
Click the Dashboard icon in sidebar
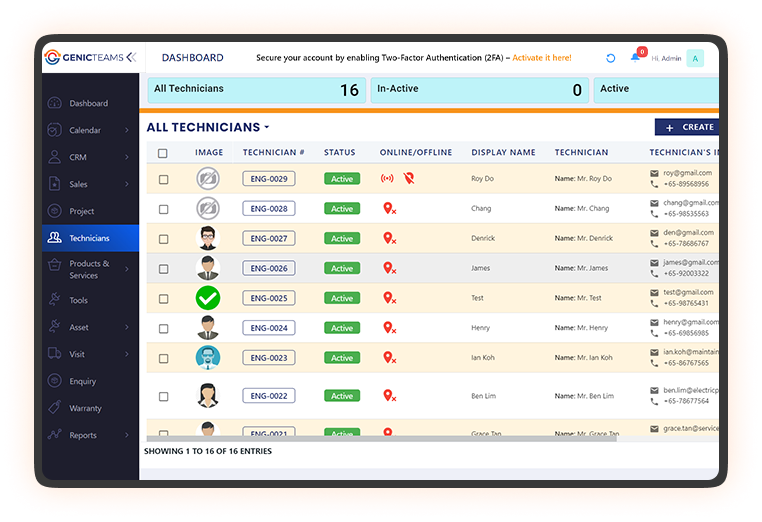(x=54, y=103)
